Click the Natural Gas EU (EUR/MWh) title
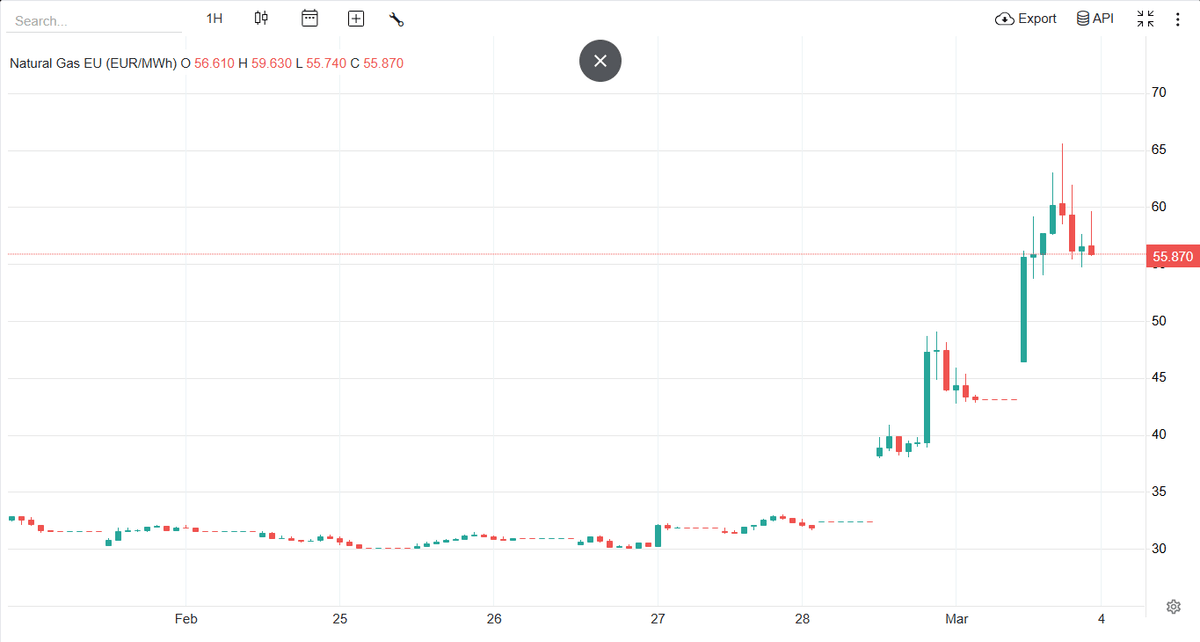The image size is (1200, 642). (x=93, y=63)
